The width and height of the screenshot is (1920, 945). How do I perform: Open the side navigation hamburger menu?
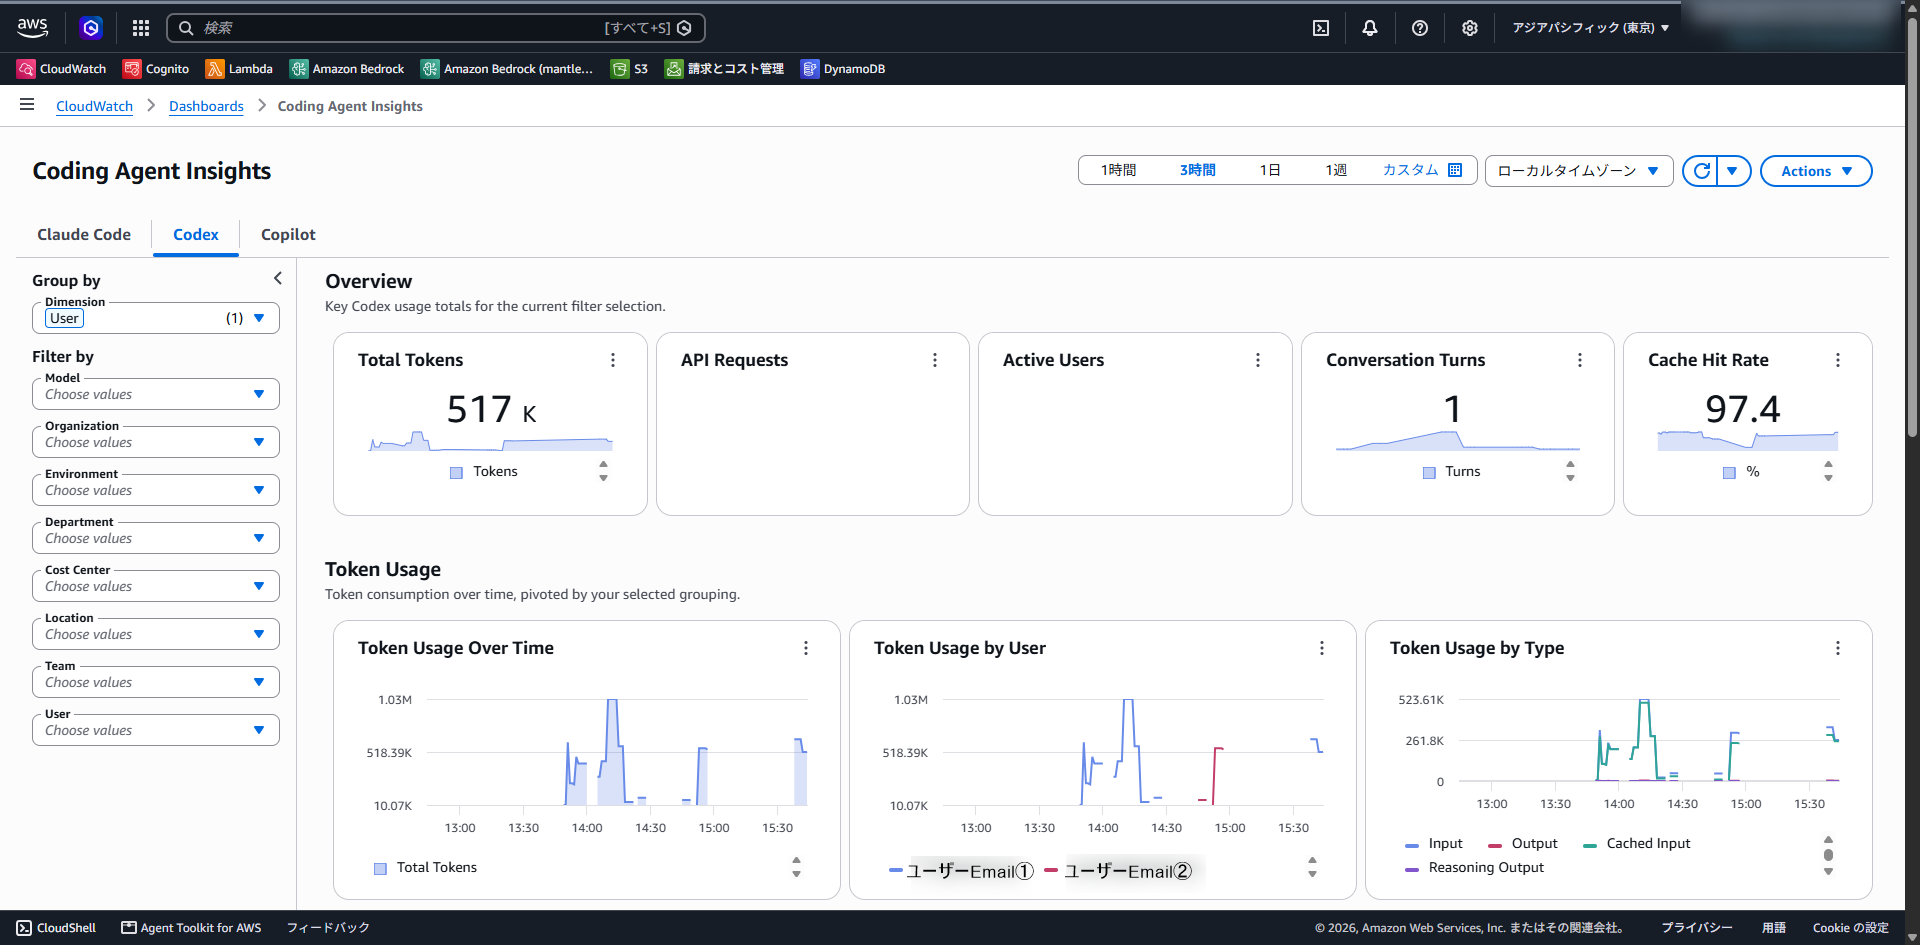click(x=27, y=104)
